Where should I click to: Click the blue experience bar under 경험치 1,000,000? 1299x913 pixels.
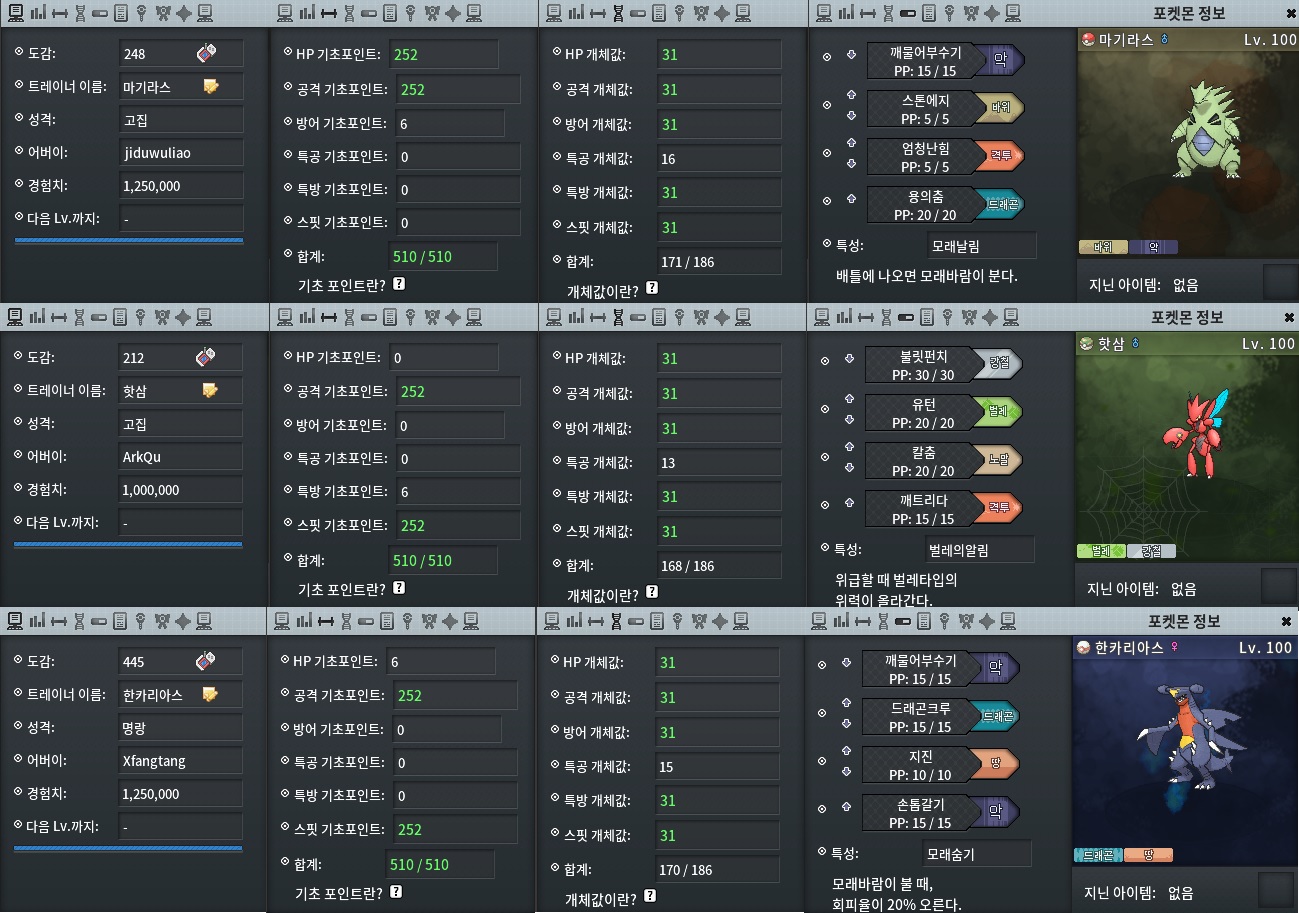[128, 545]
